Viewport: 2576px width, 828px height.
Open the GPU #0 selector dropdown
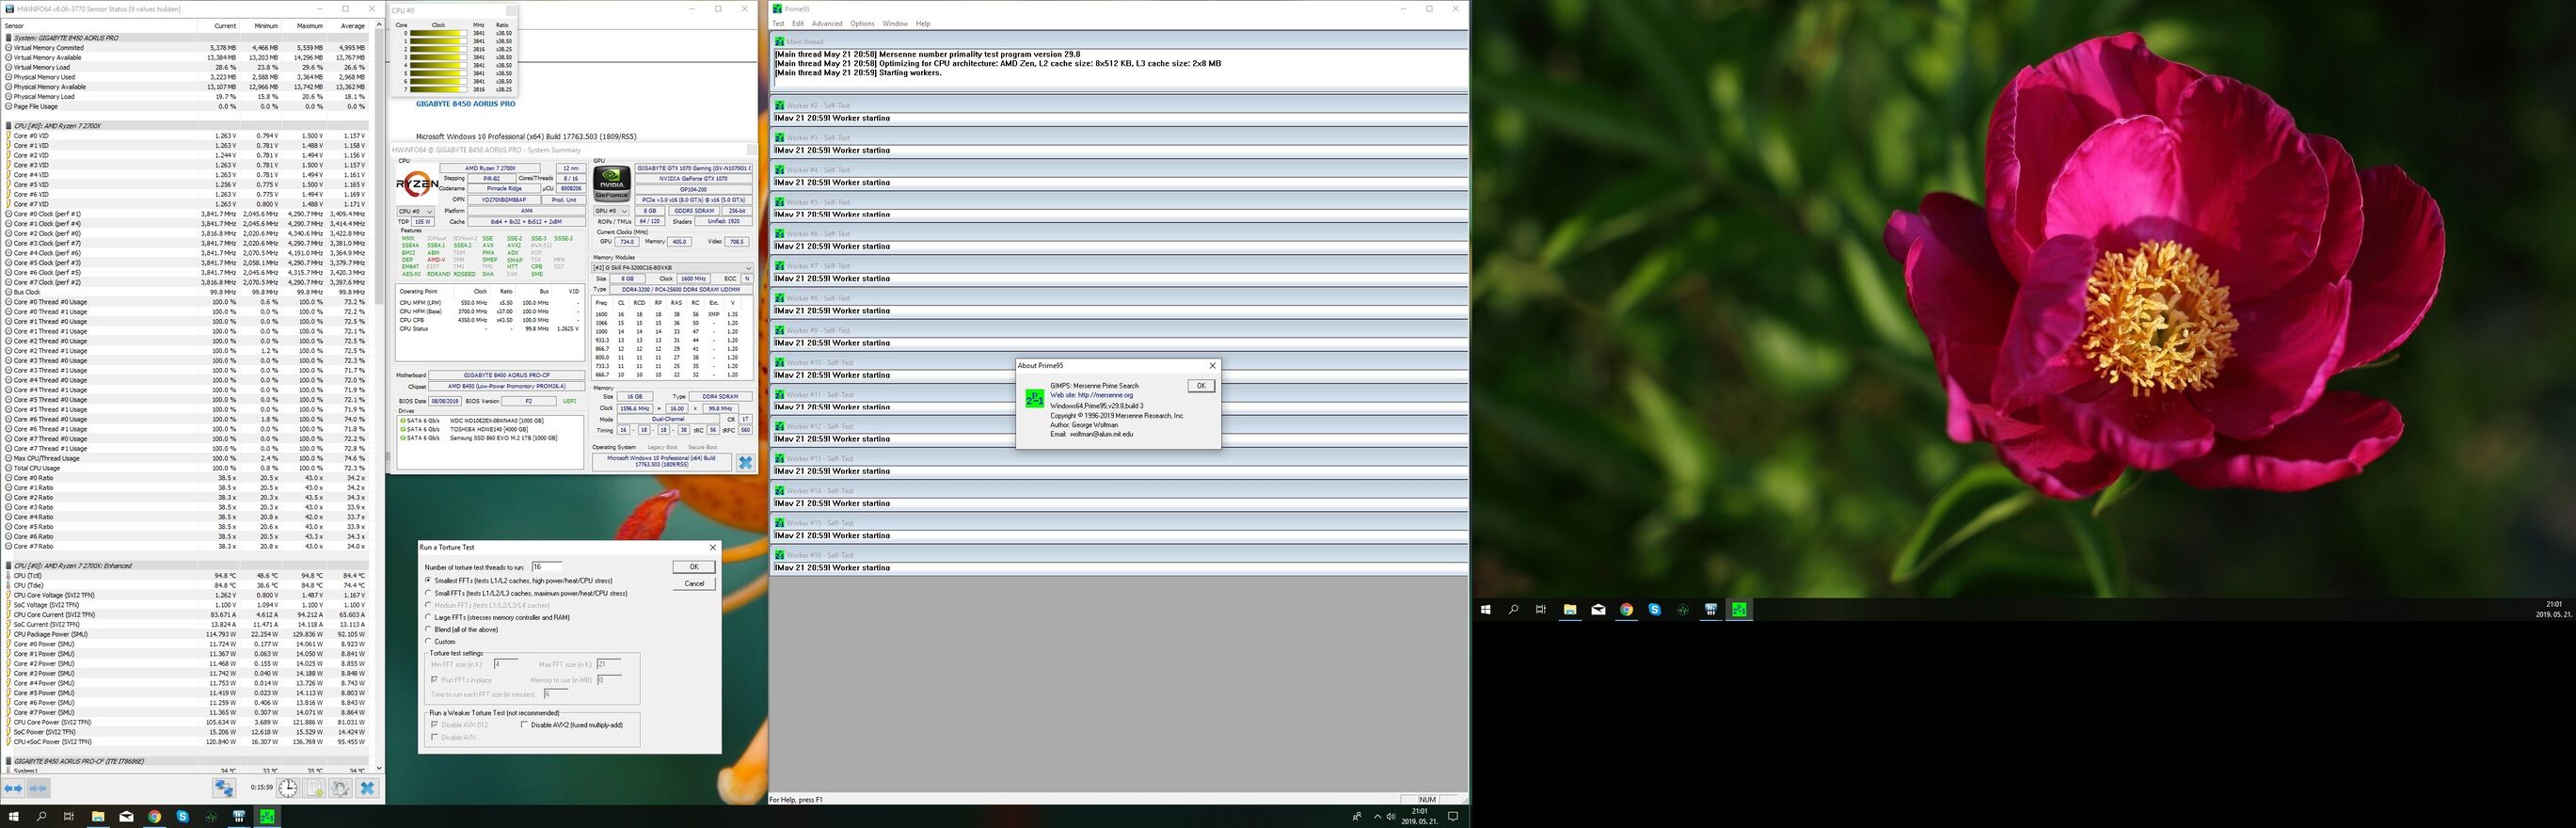(x=612, y=211)
